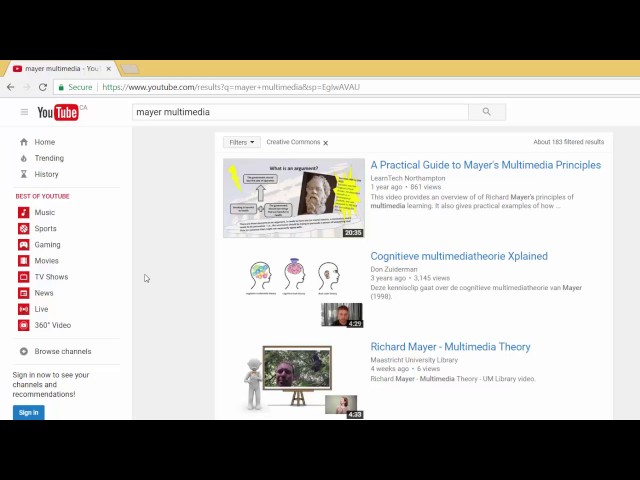Click the magnifier search button

pos(487,112)
